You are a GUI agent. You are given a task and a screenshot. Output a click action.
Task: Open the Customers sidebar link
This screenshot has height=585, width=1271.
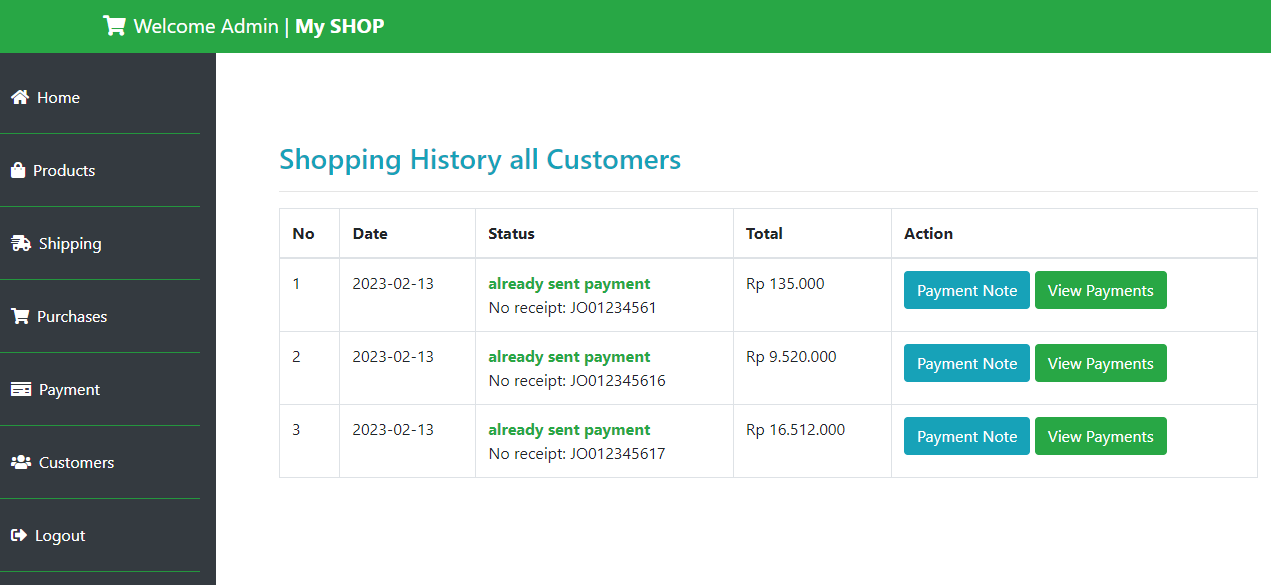click(x=100, y=462)
